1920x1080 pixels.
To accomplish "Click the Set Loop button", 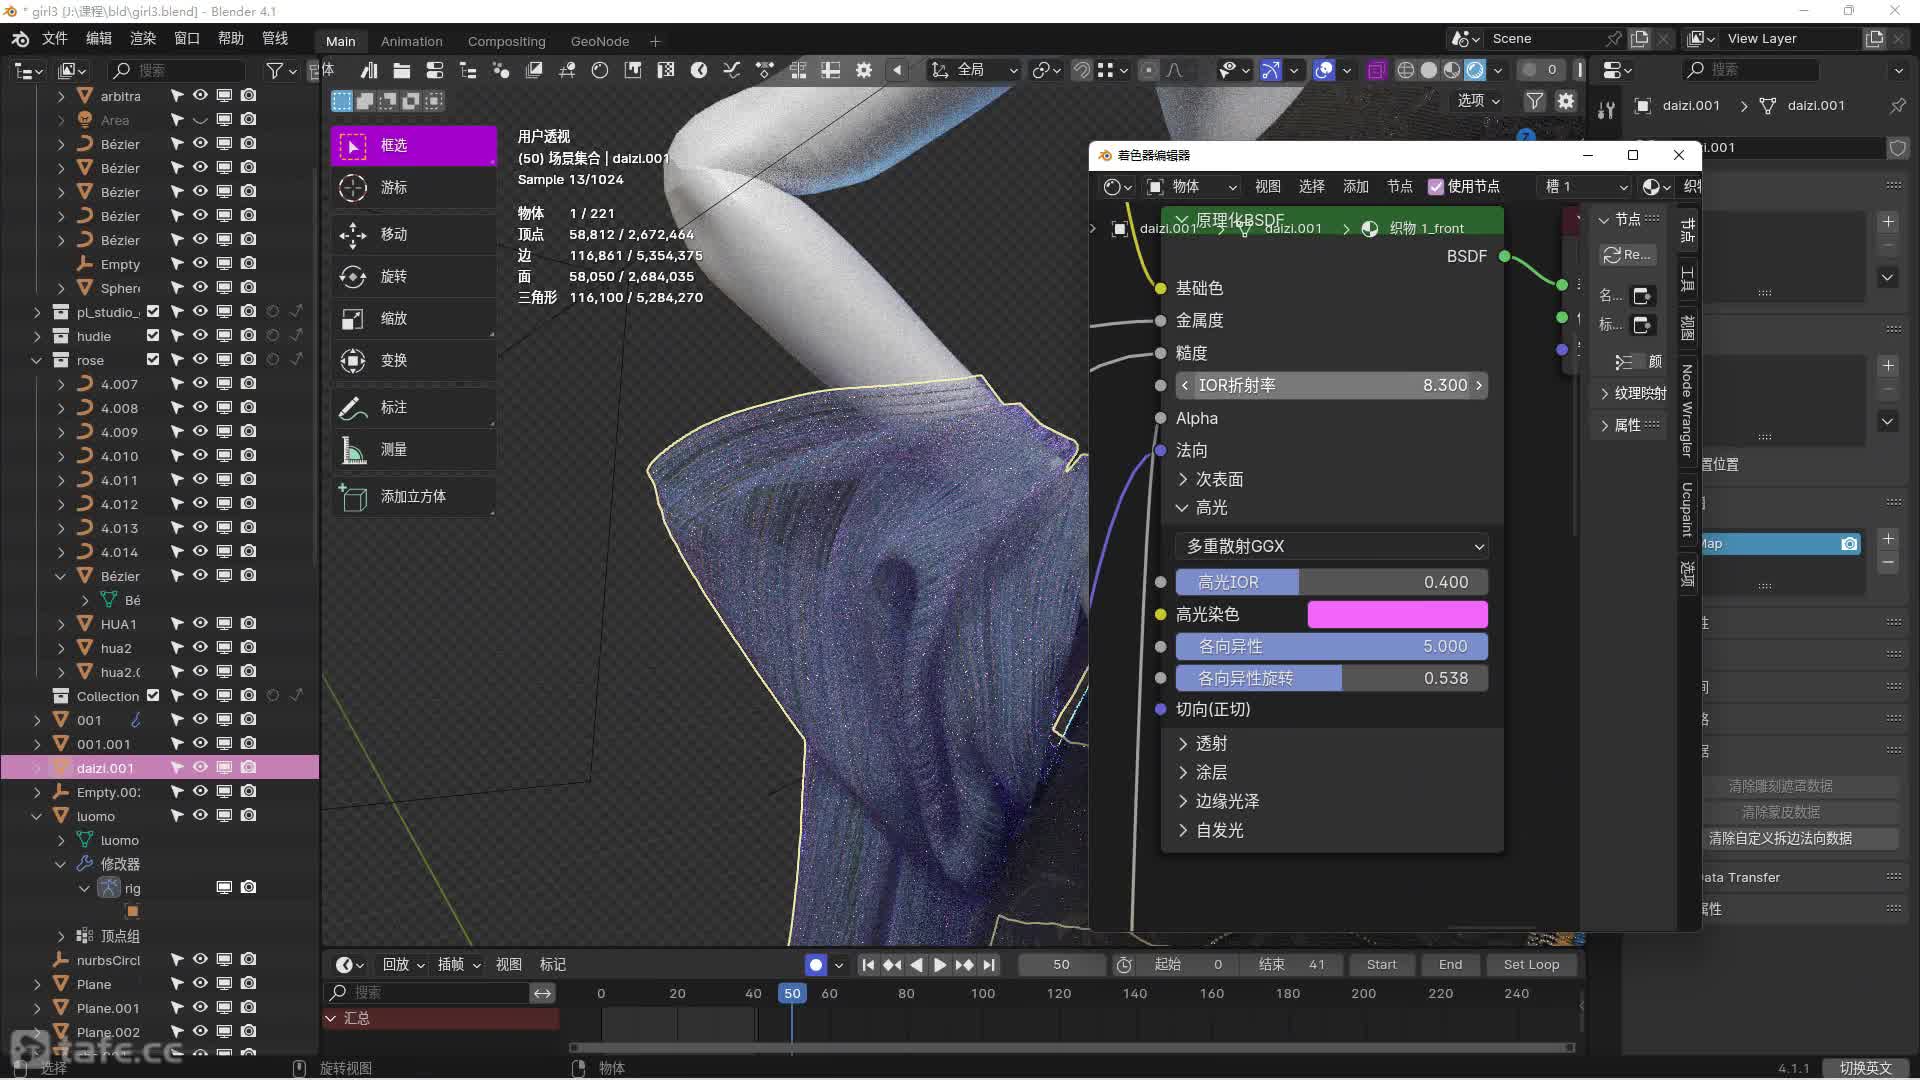I will pos(1530,965).
